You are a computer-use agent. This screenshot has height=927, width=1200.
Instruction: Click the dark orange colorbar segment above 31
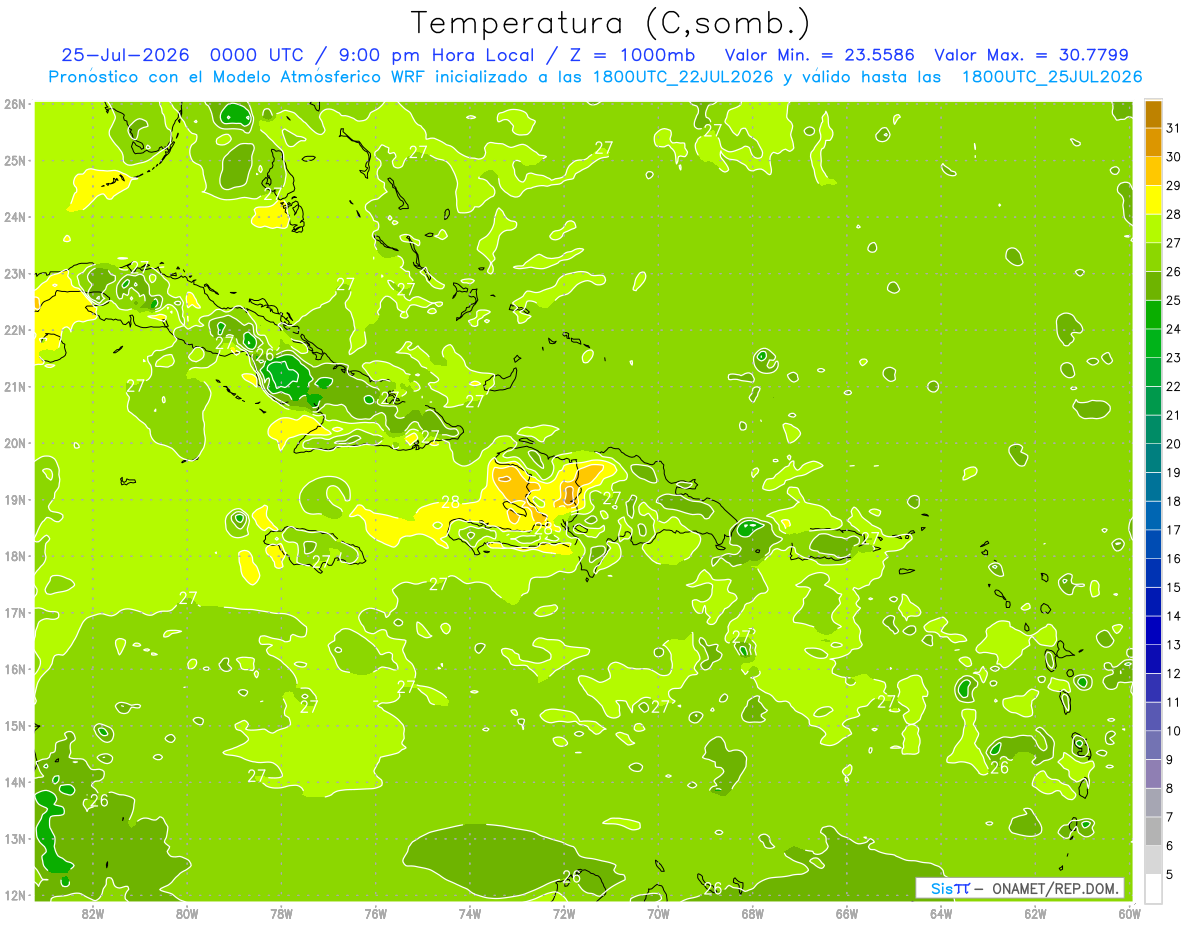click(1153, 114)
